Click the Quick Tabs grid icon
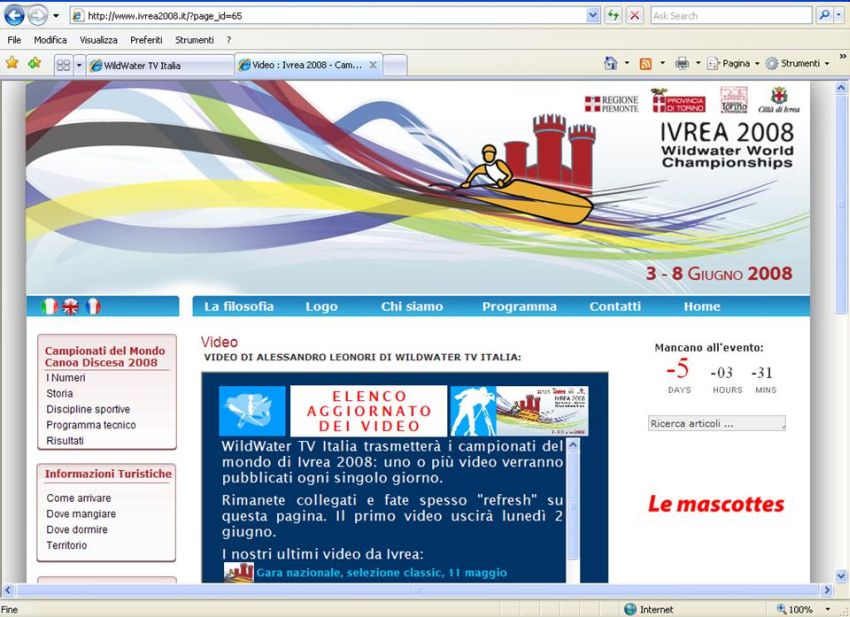The width and height of the screenshot is (850, 617). tap(63, 65)
